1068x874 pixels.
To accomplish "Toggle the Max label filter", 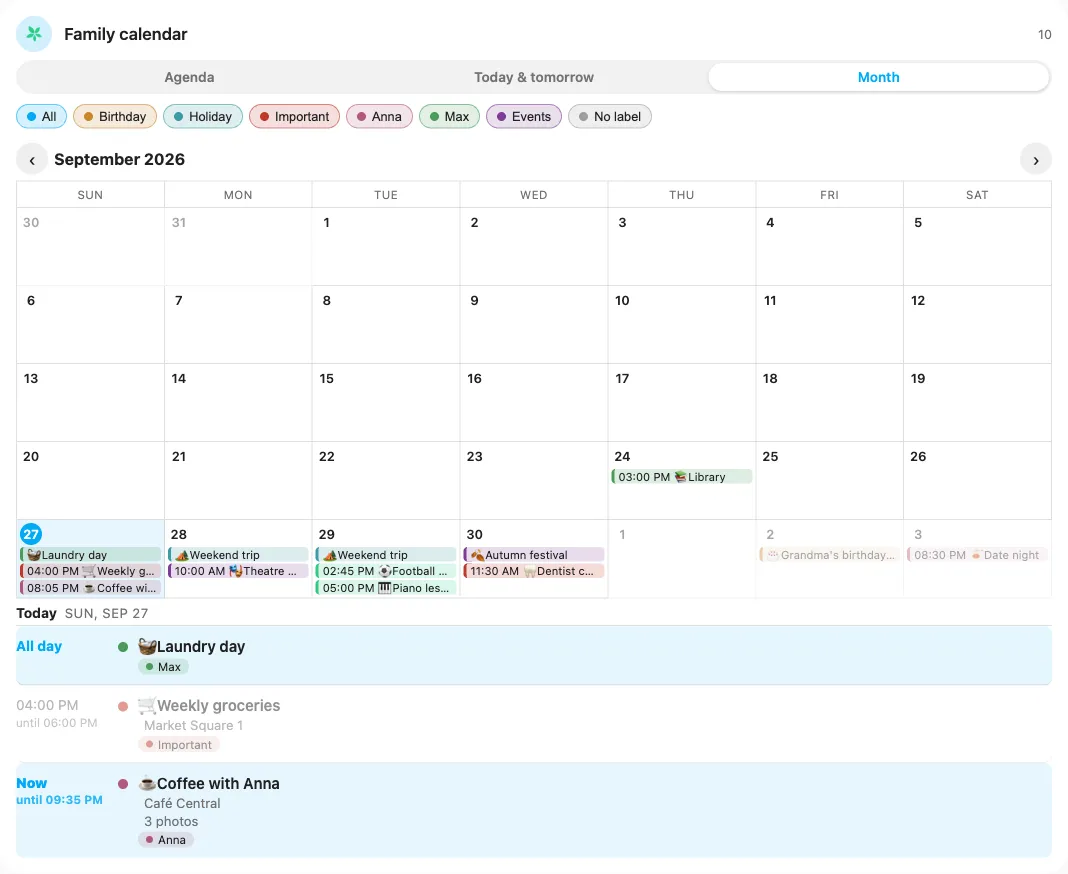I will tap(450, 116).
